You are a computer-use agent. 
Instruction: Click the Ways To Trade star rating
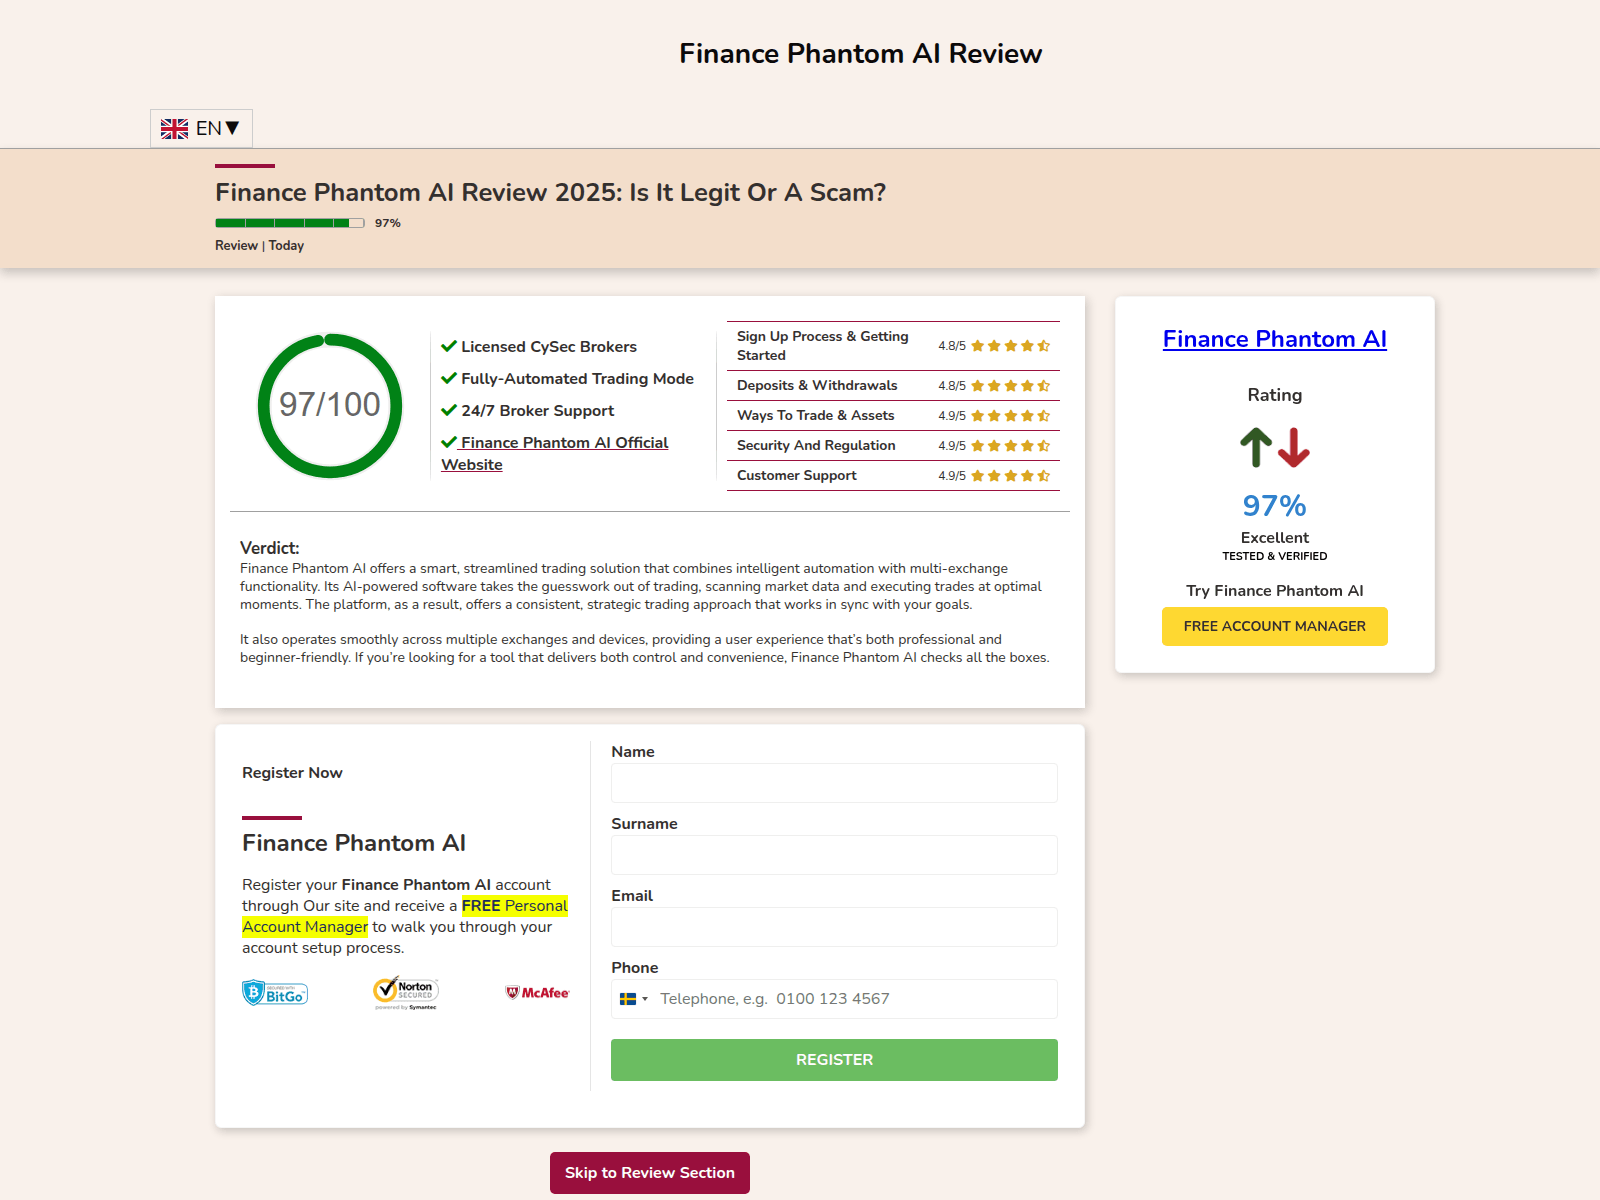[x=1010, y=416]
